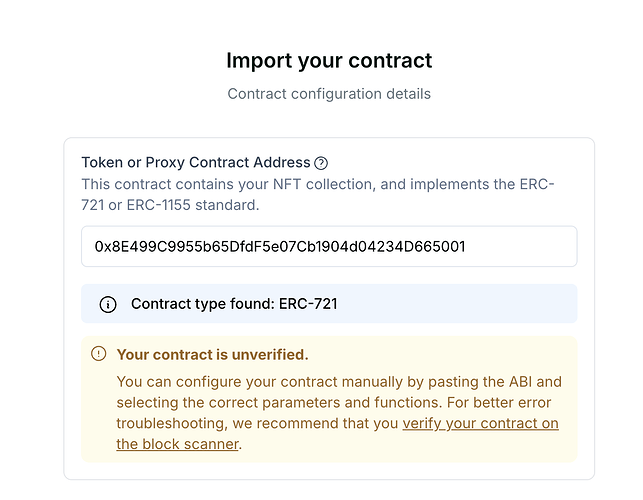Focus the contract address input field
The width and height of the screenshot is (643, 500).
click(329, 246)
